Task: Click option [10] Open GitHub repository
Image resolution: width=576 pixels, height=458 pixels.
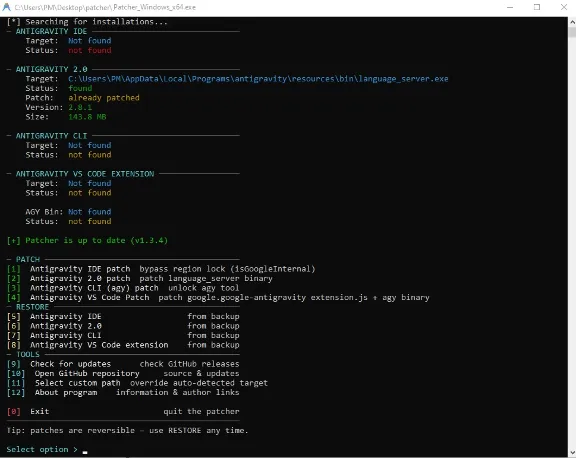Action: point(123,374)
